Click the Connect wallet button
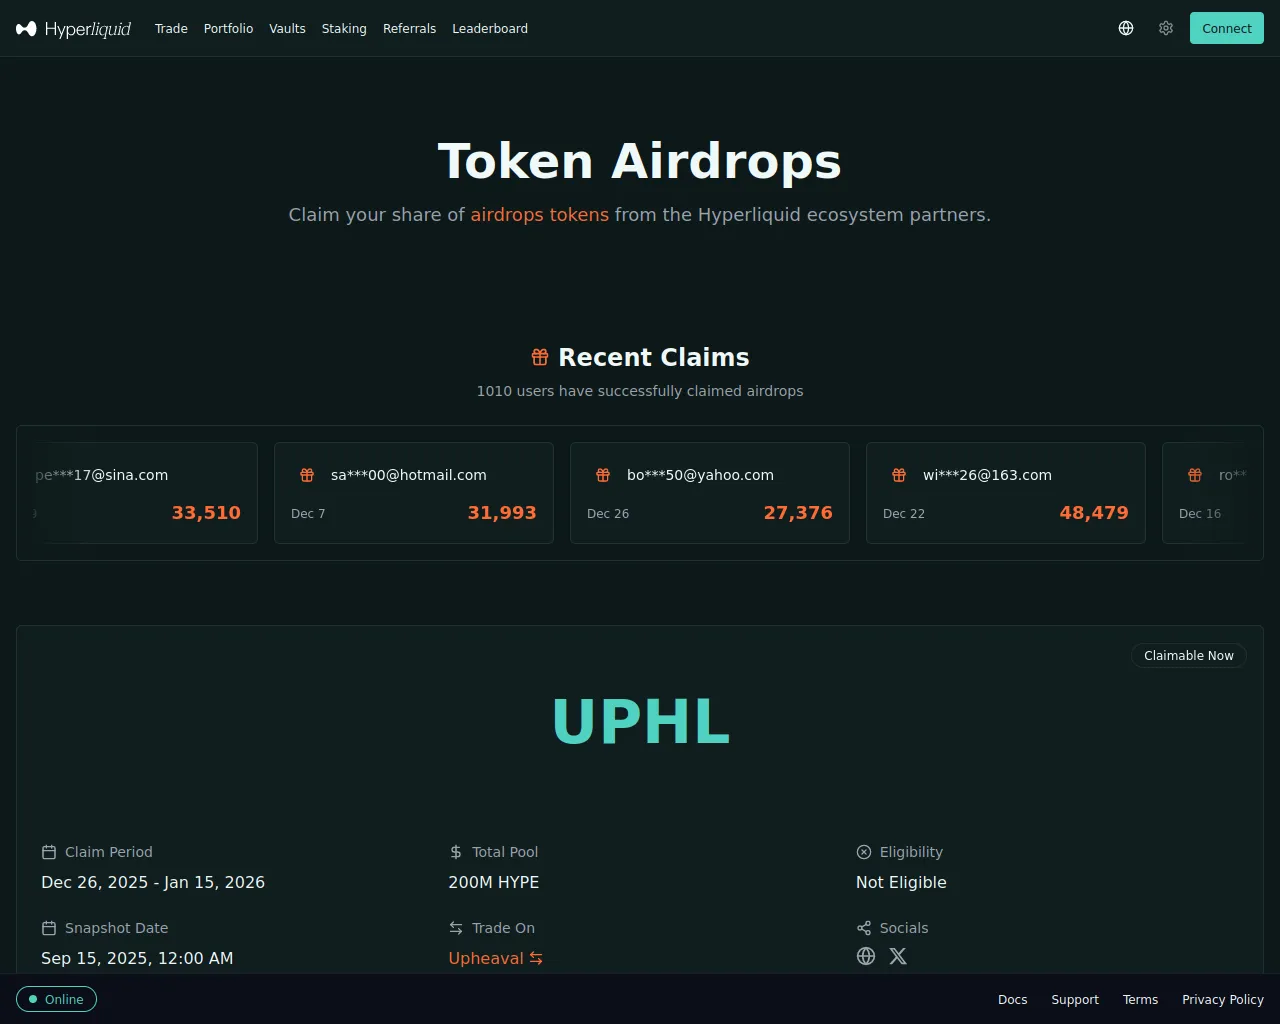Image resolution: width=1280 pixels, height=1024 pixels. coord(1227,28)
